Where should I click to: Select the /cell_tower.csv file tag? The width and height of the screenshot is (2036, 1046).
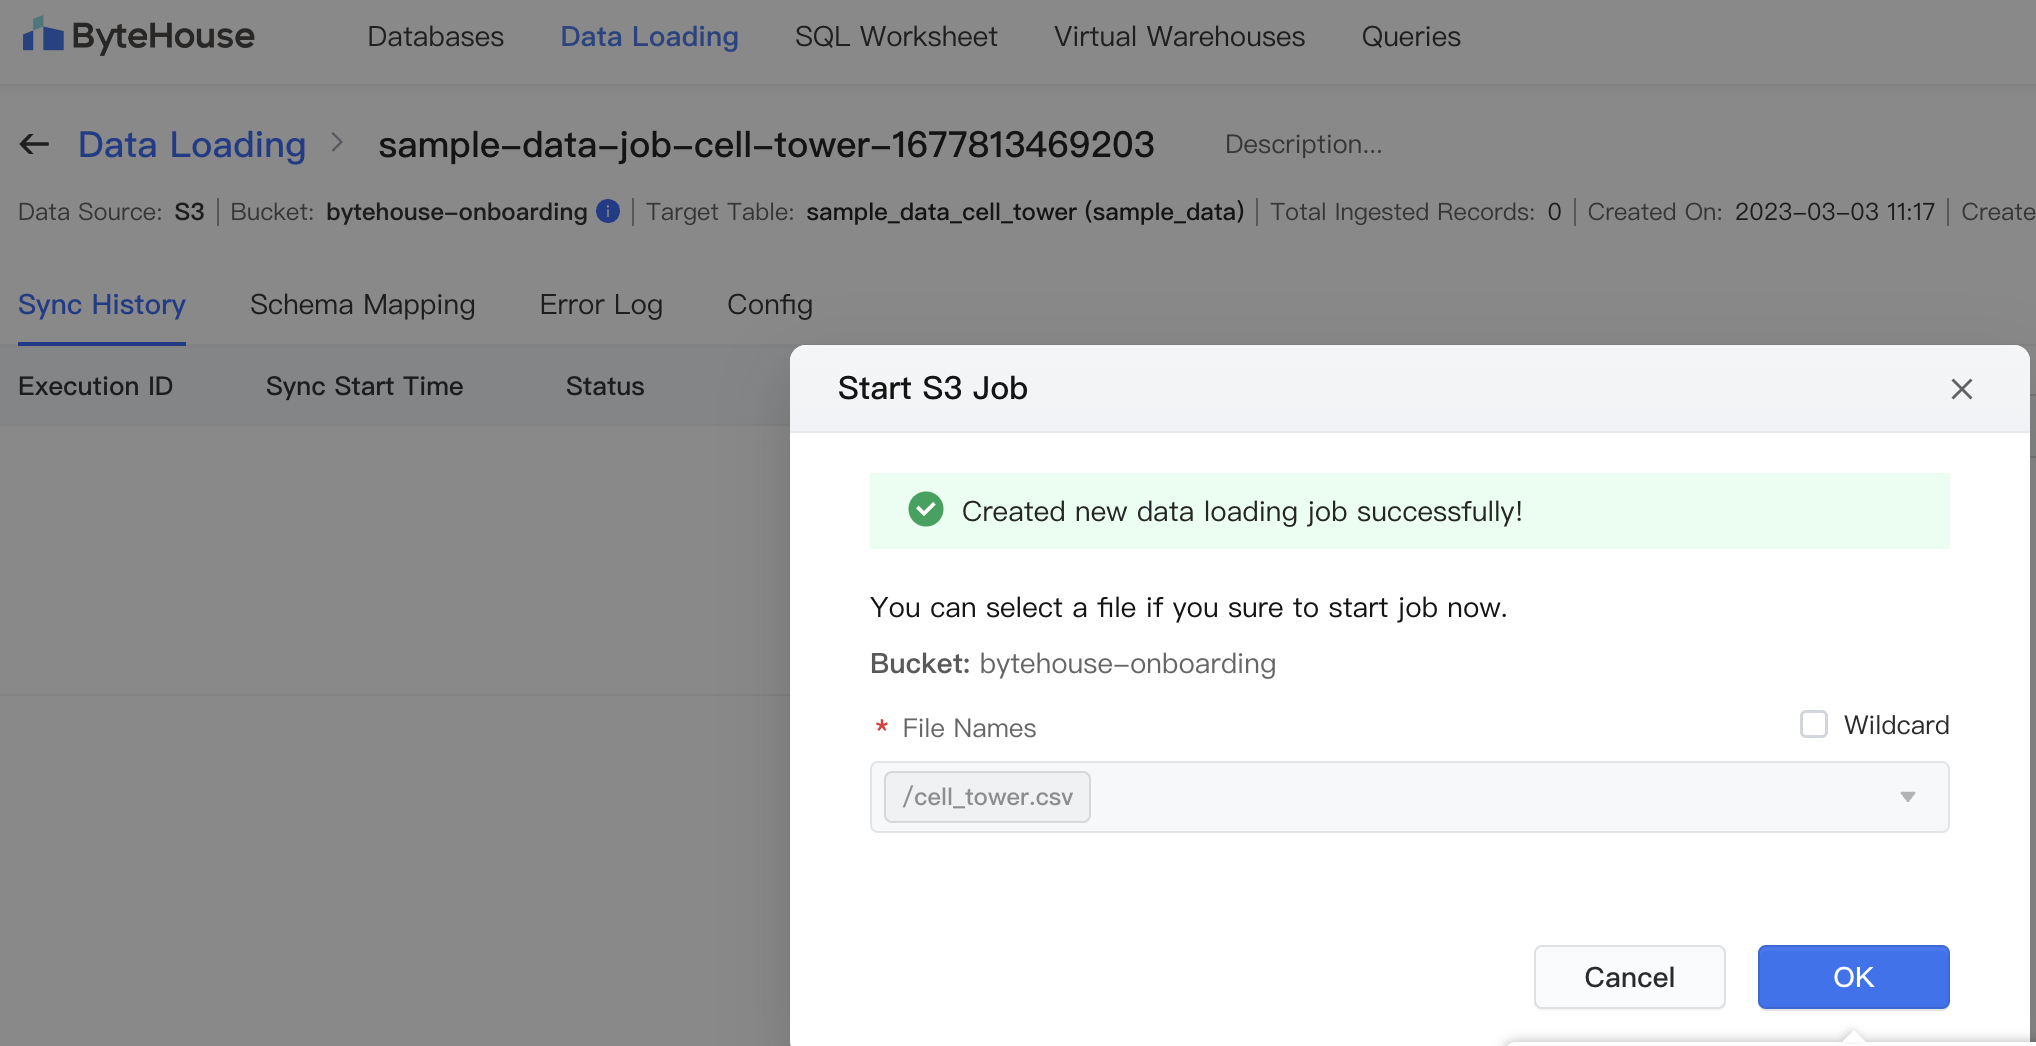(987, 797)
